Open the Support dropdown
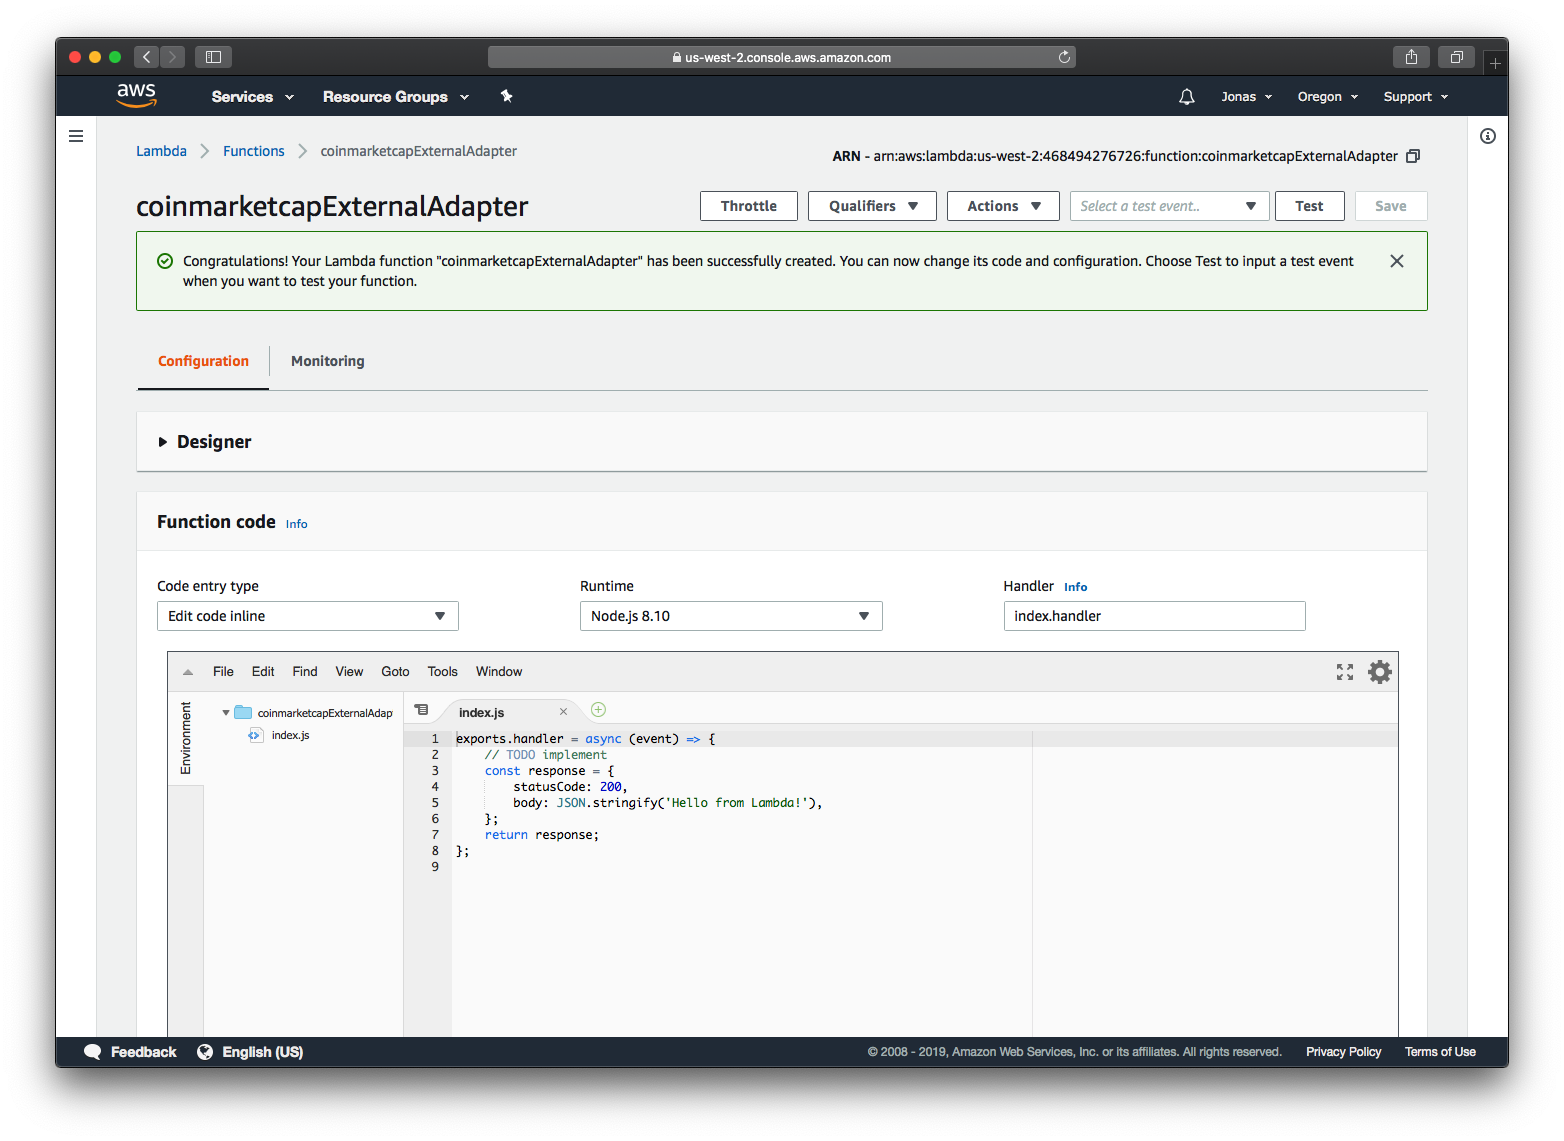Viewport: 1564px width, 1141px height. point(1416,97)
